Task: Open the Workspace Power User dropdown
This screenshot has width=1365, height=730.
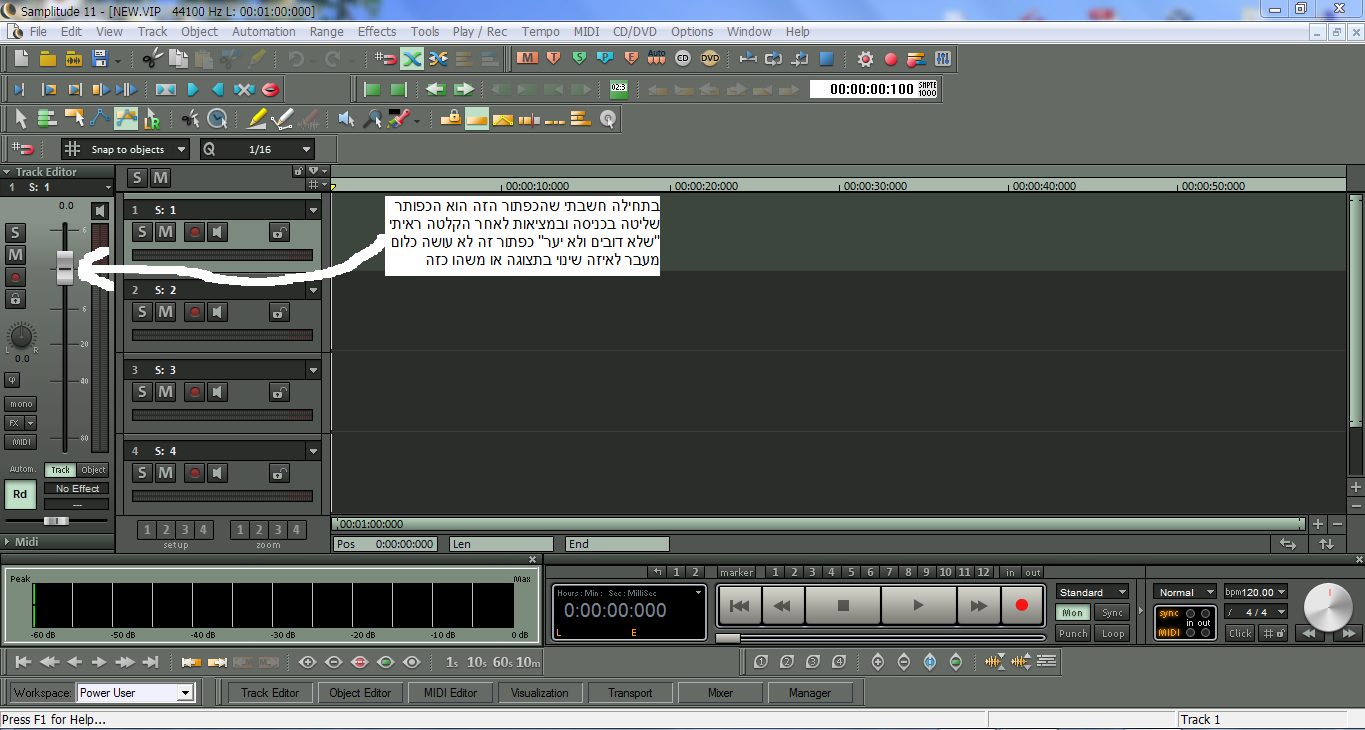Action: (135, 692)
